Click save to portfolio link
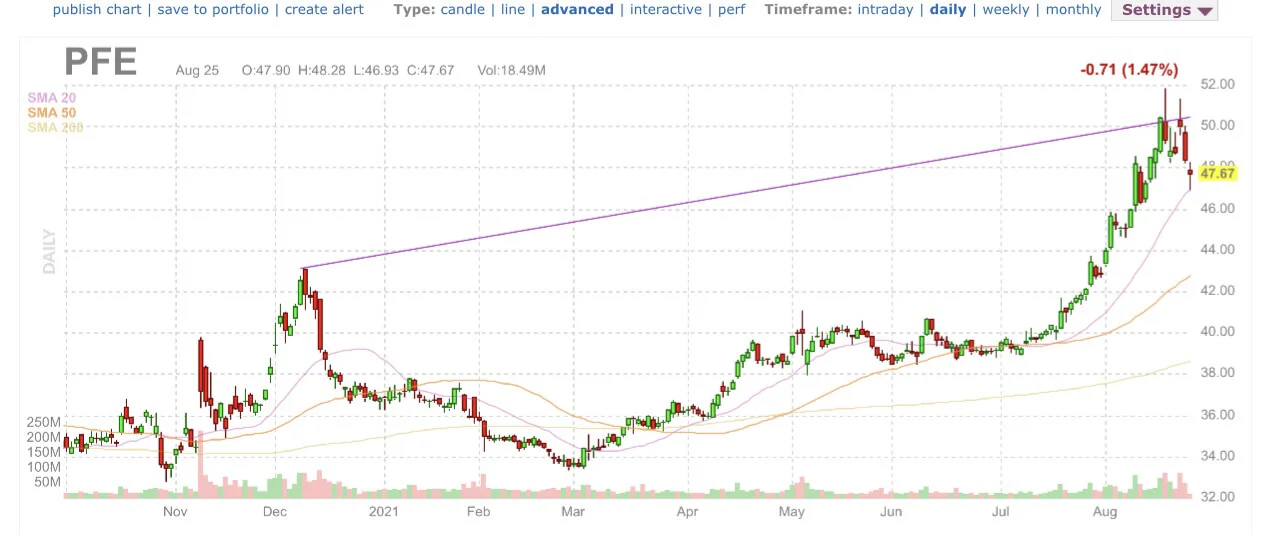This screenshot has height=535, width=1267. (x=212, y=9)
